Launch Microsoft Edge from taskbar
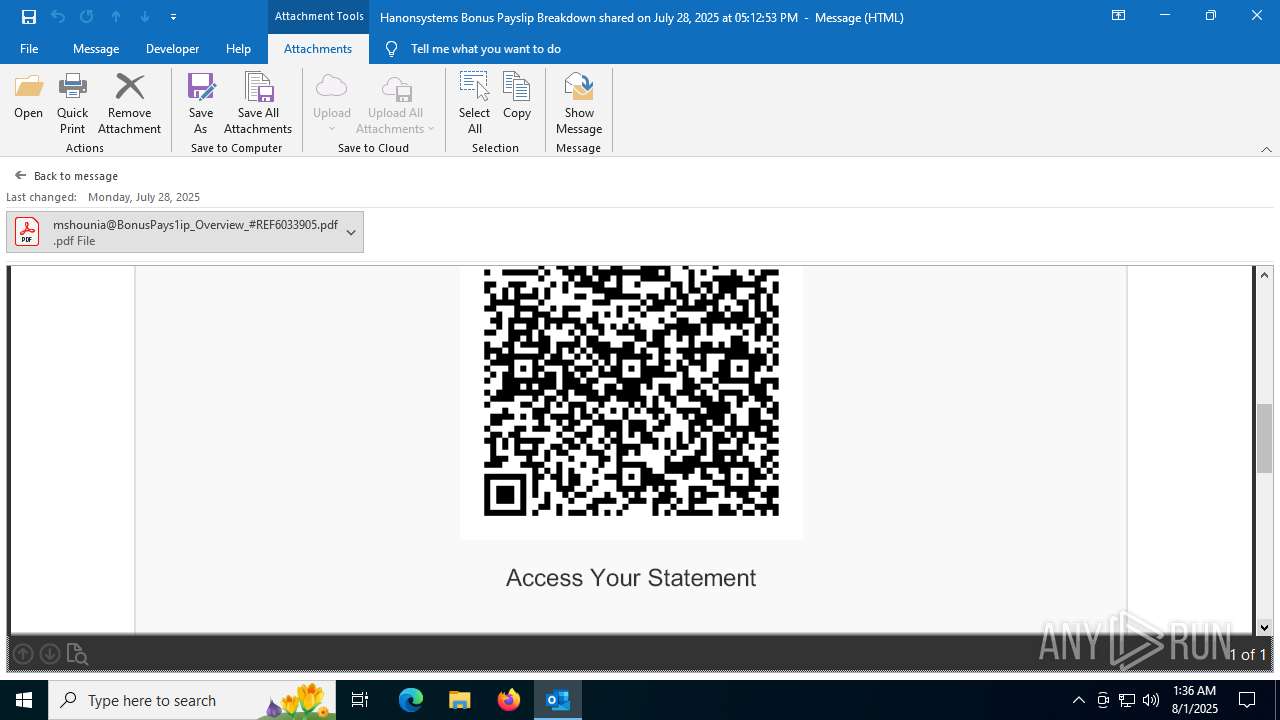Viewport: 1280px width, 720px height. coord(411,700)
